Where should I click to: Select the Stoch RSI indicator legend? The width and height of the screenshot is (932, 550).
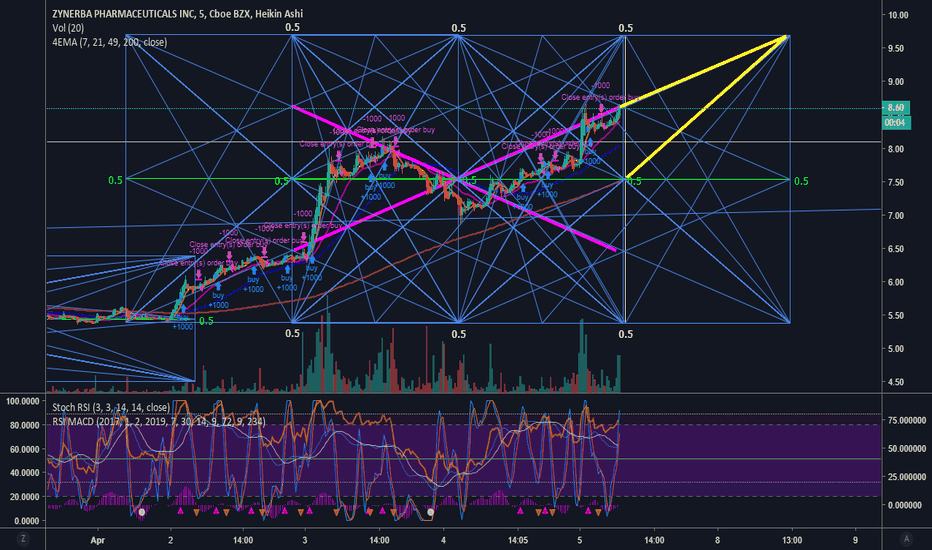click(x=111, y=407)
